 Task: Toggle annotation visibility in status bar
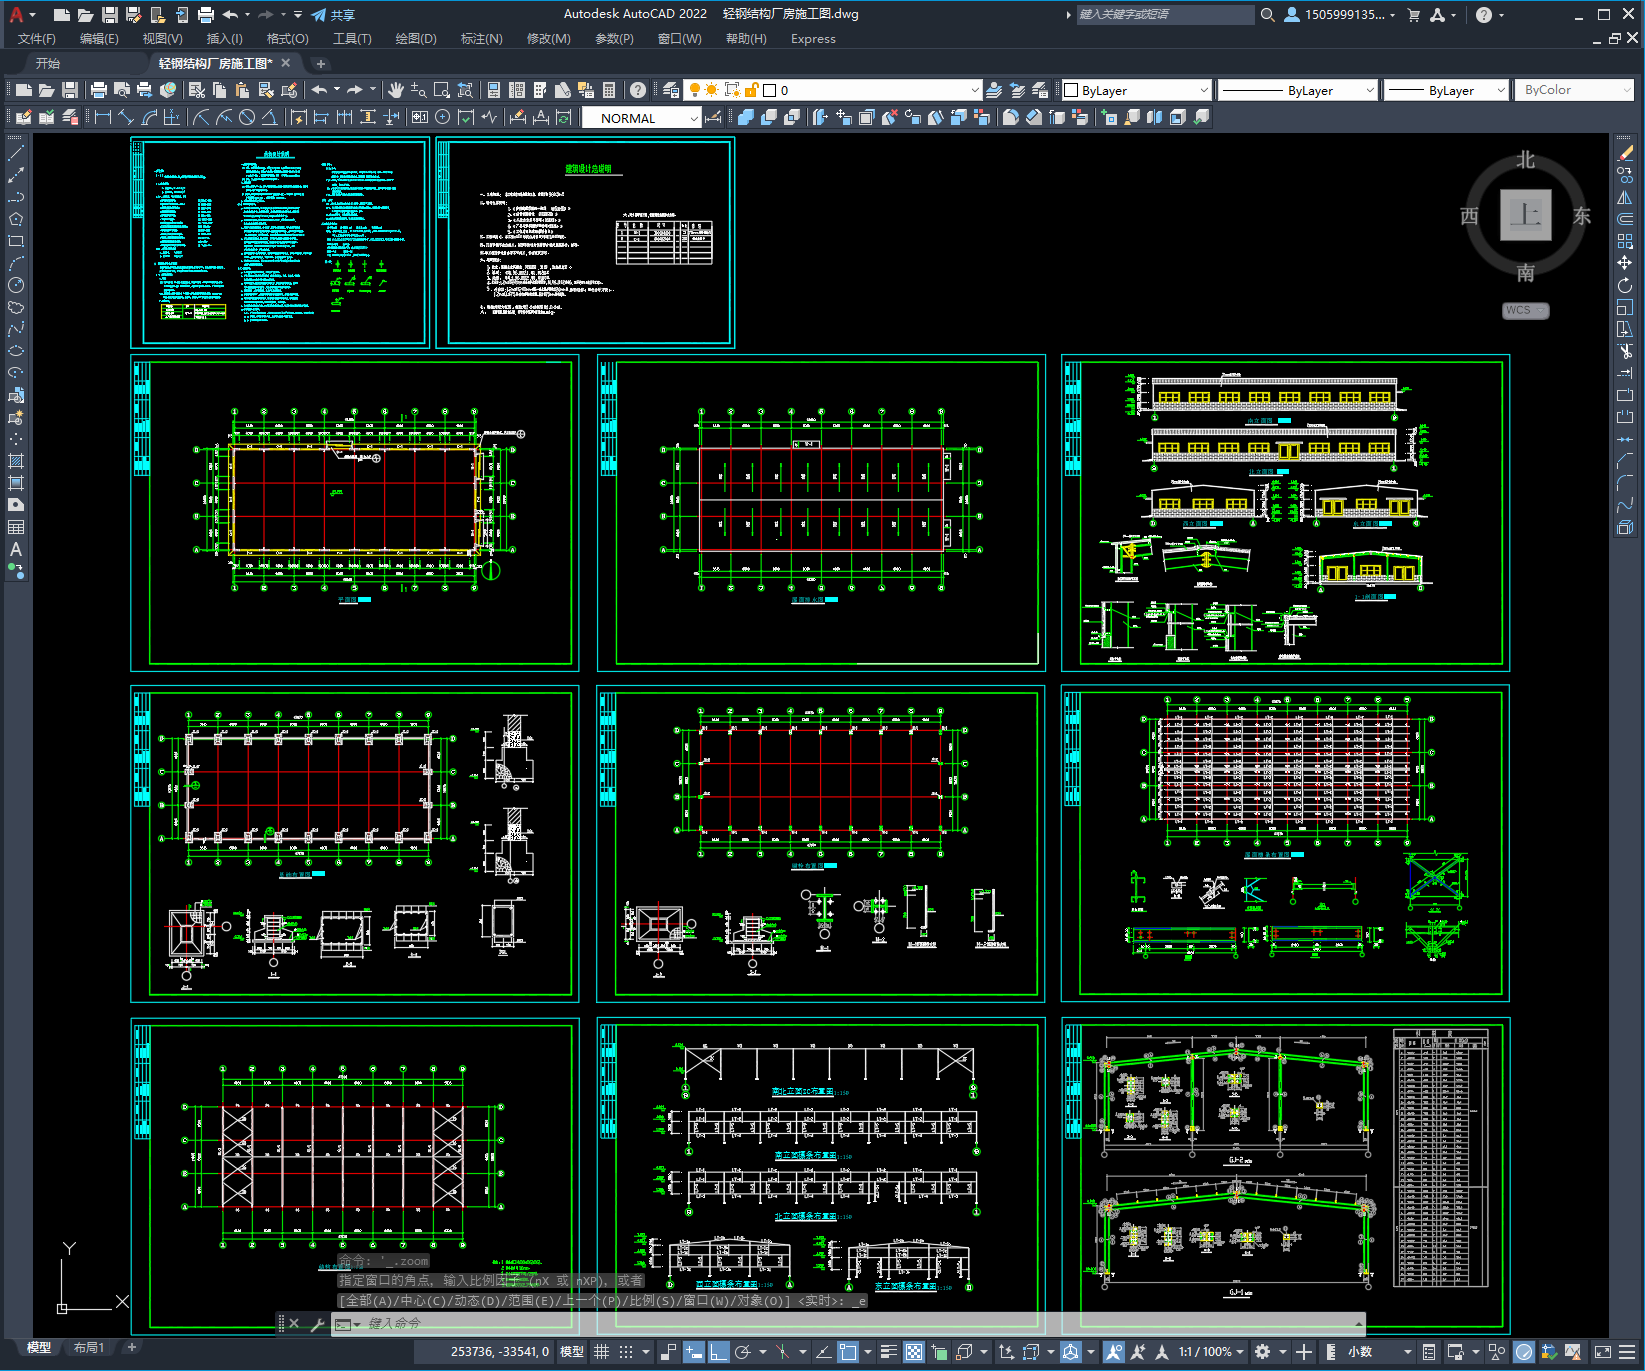(1114, 1352)
